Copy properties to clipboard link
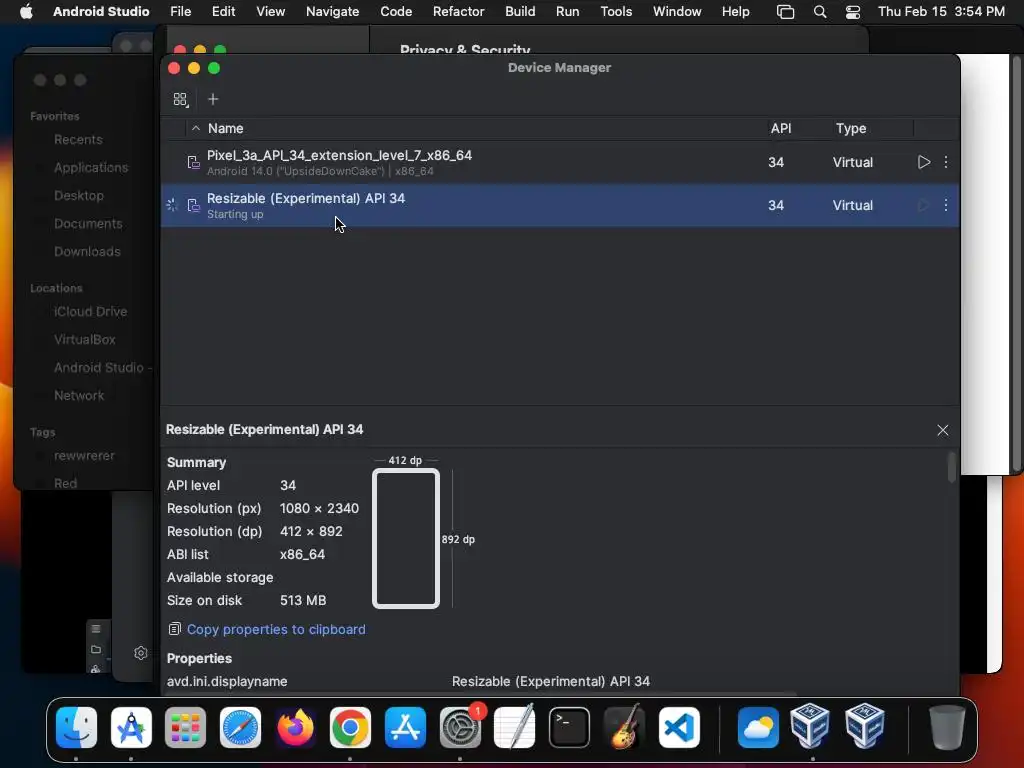Image resolution: width=1024 pixels, height=768 pixels. (x=276, y=629)
